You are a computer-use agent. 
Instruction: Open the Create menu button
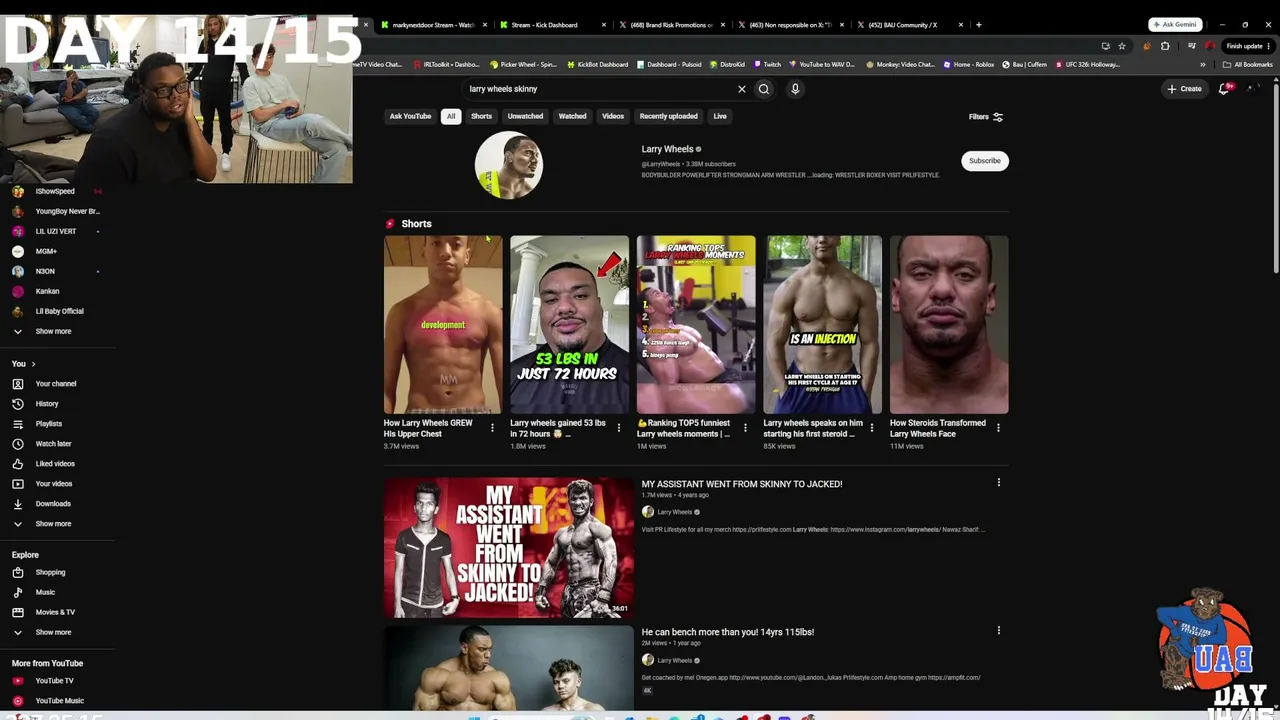click(x=1184, y=89)
